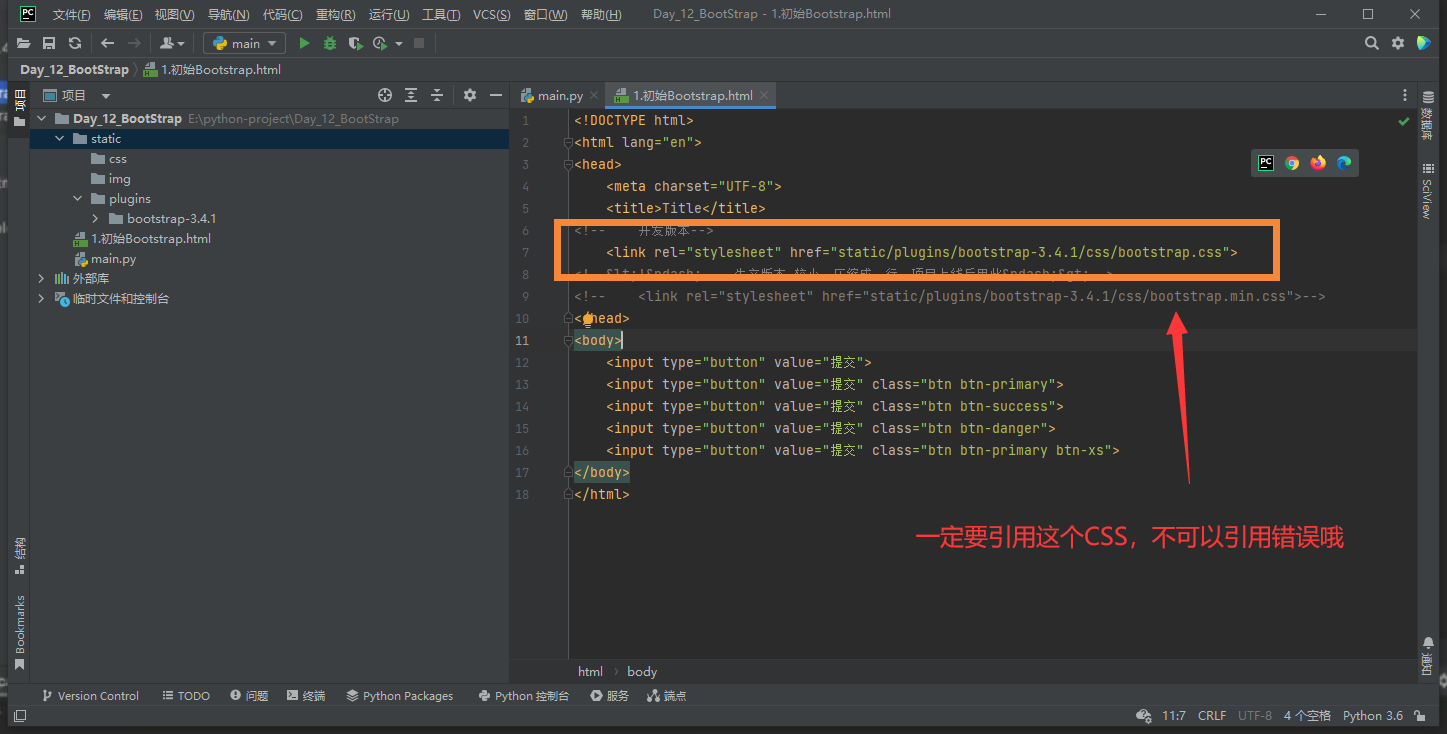Screen dimensions: 1447x734
Task: Open the VCS menu
Action: pyautogui.click(x=492, y=15)
